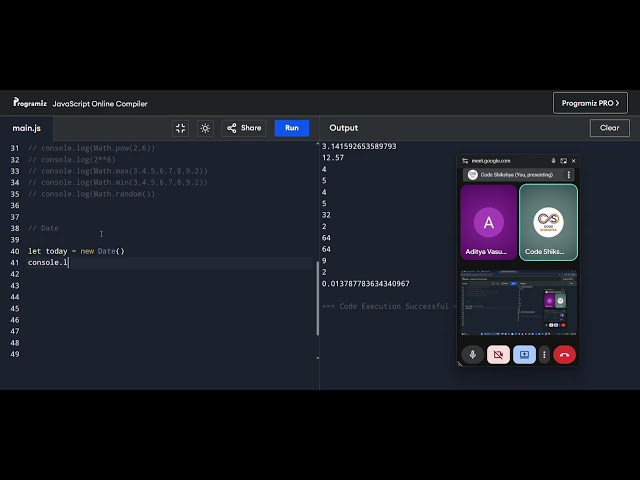This screenshot has height=480, width=640.
Task: Click the Output panel heading
Action: click(344, 128)
